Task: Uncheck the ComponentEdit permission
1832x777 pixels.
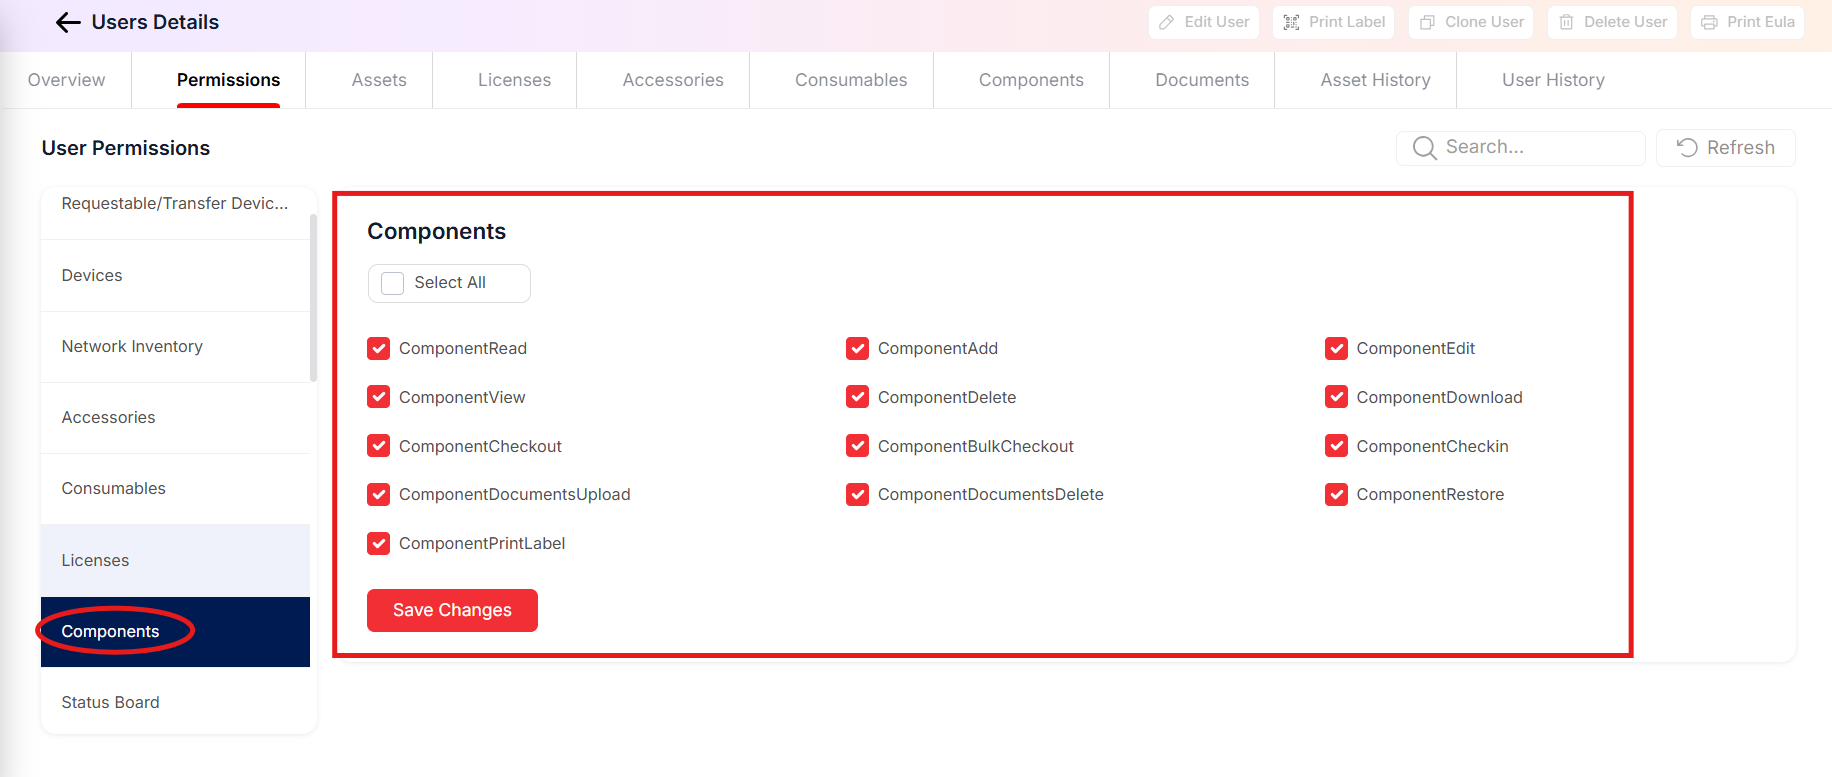Action: click(x=1336, y=348)
